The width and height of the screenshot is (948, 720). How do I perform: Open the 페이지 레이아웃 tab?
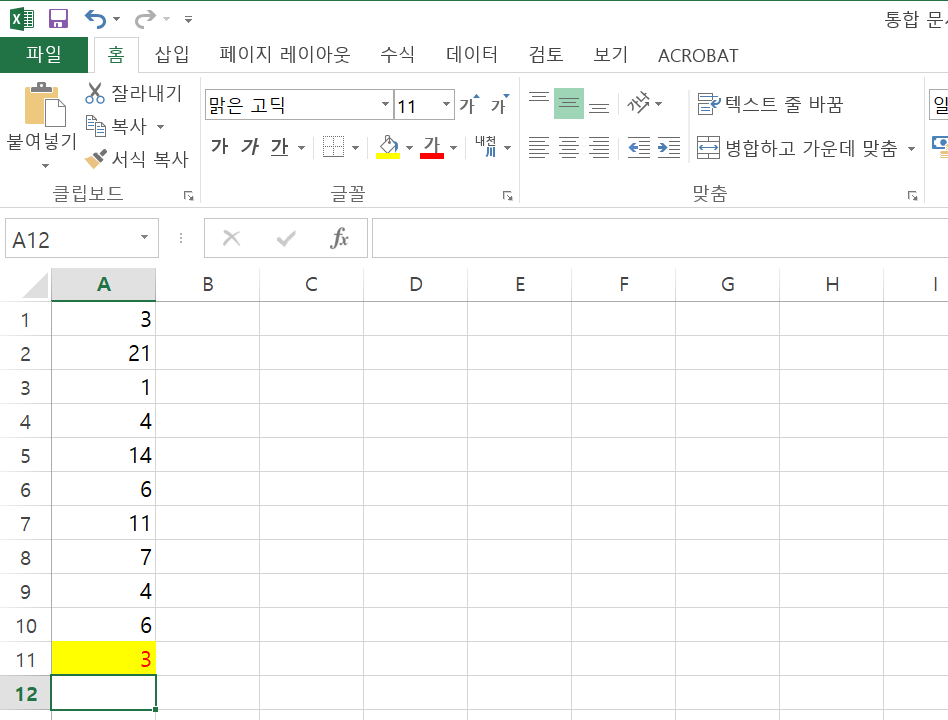point(284,55)
